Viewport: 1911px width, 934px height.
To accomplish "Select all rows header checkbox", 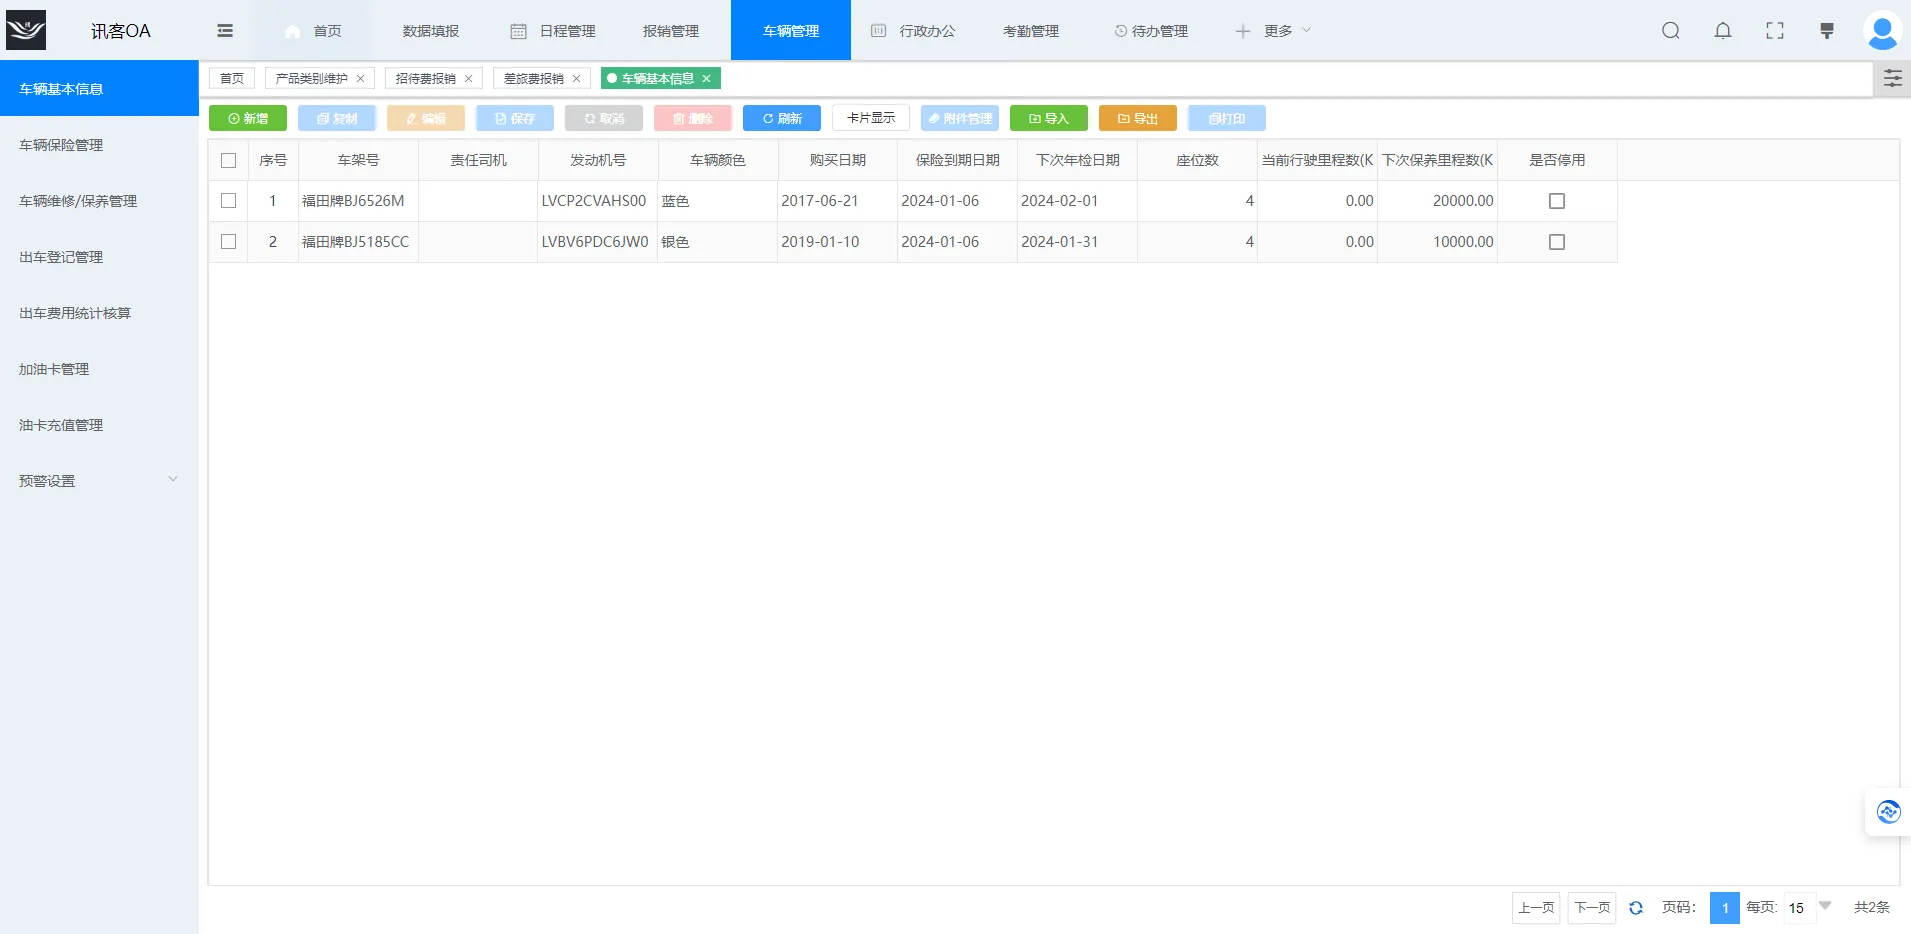I will (x=229, y=160).
